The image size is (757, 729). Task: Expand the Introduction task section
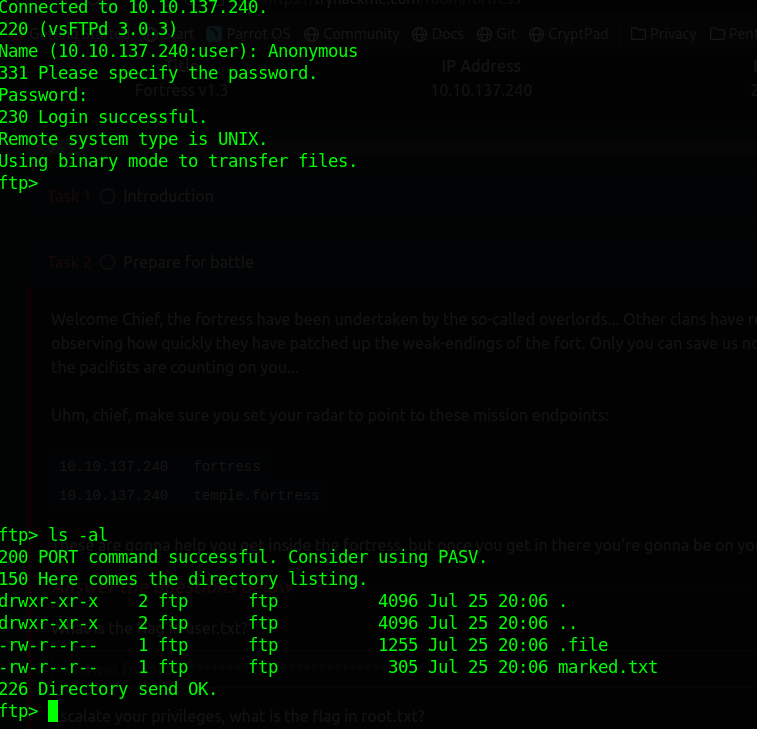(x=168, y=197)
